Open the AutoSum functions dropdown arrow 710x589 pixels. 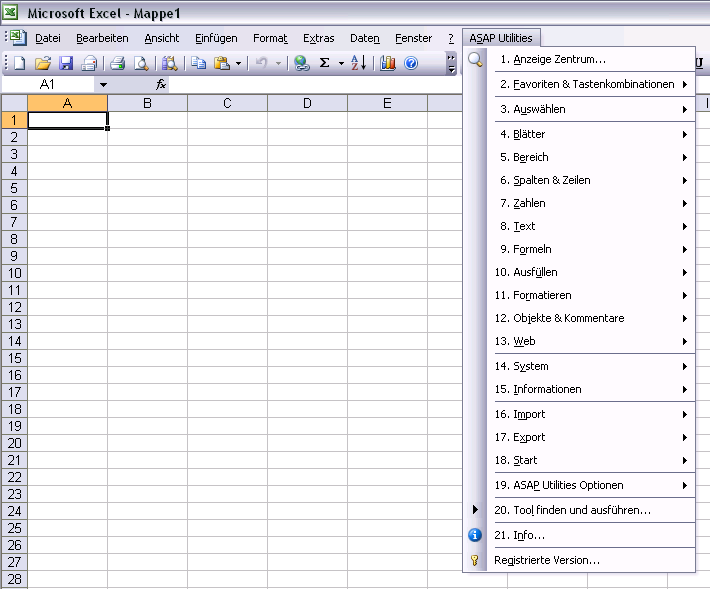pos(341,63)
